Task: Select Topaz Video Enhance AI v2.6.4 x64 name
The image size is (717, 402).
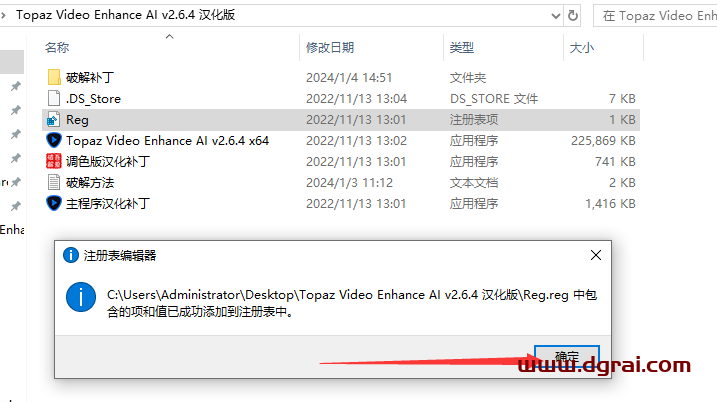Action: tap(167, 140)
